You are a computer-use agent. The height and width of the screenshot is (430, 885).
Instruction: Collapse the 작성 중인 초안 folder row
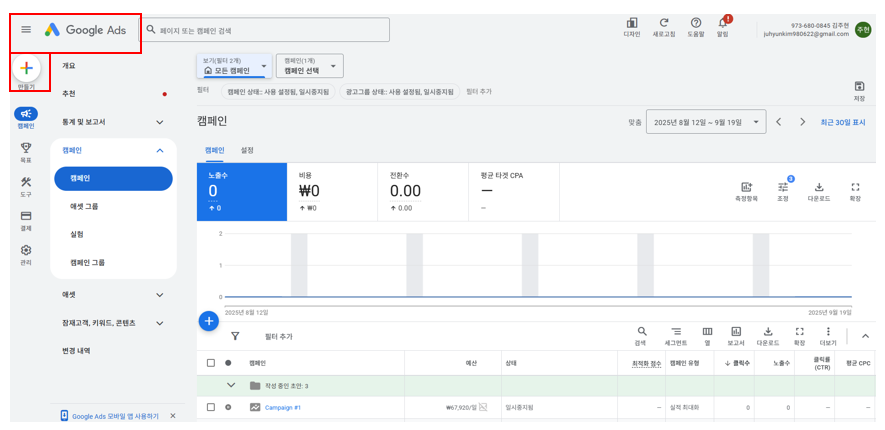tap(230, 385)
